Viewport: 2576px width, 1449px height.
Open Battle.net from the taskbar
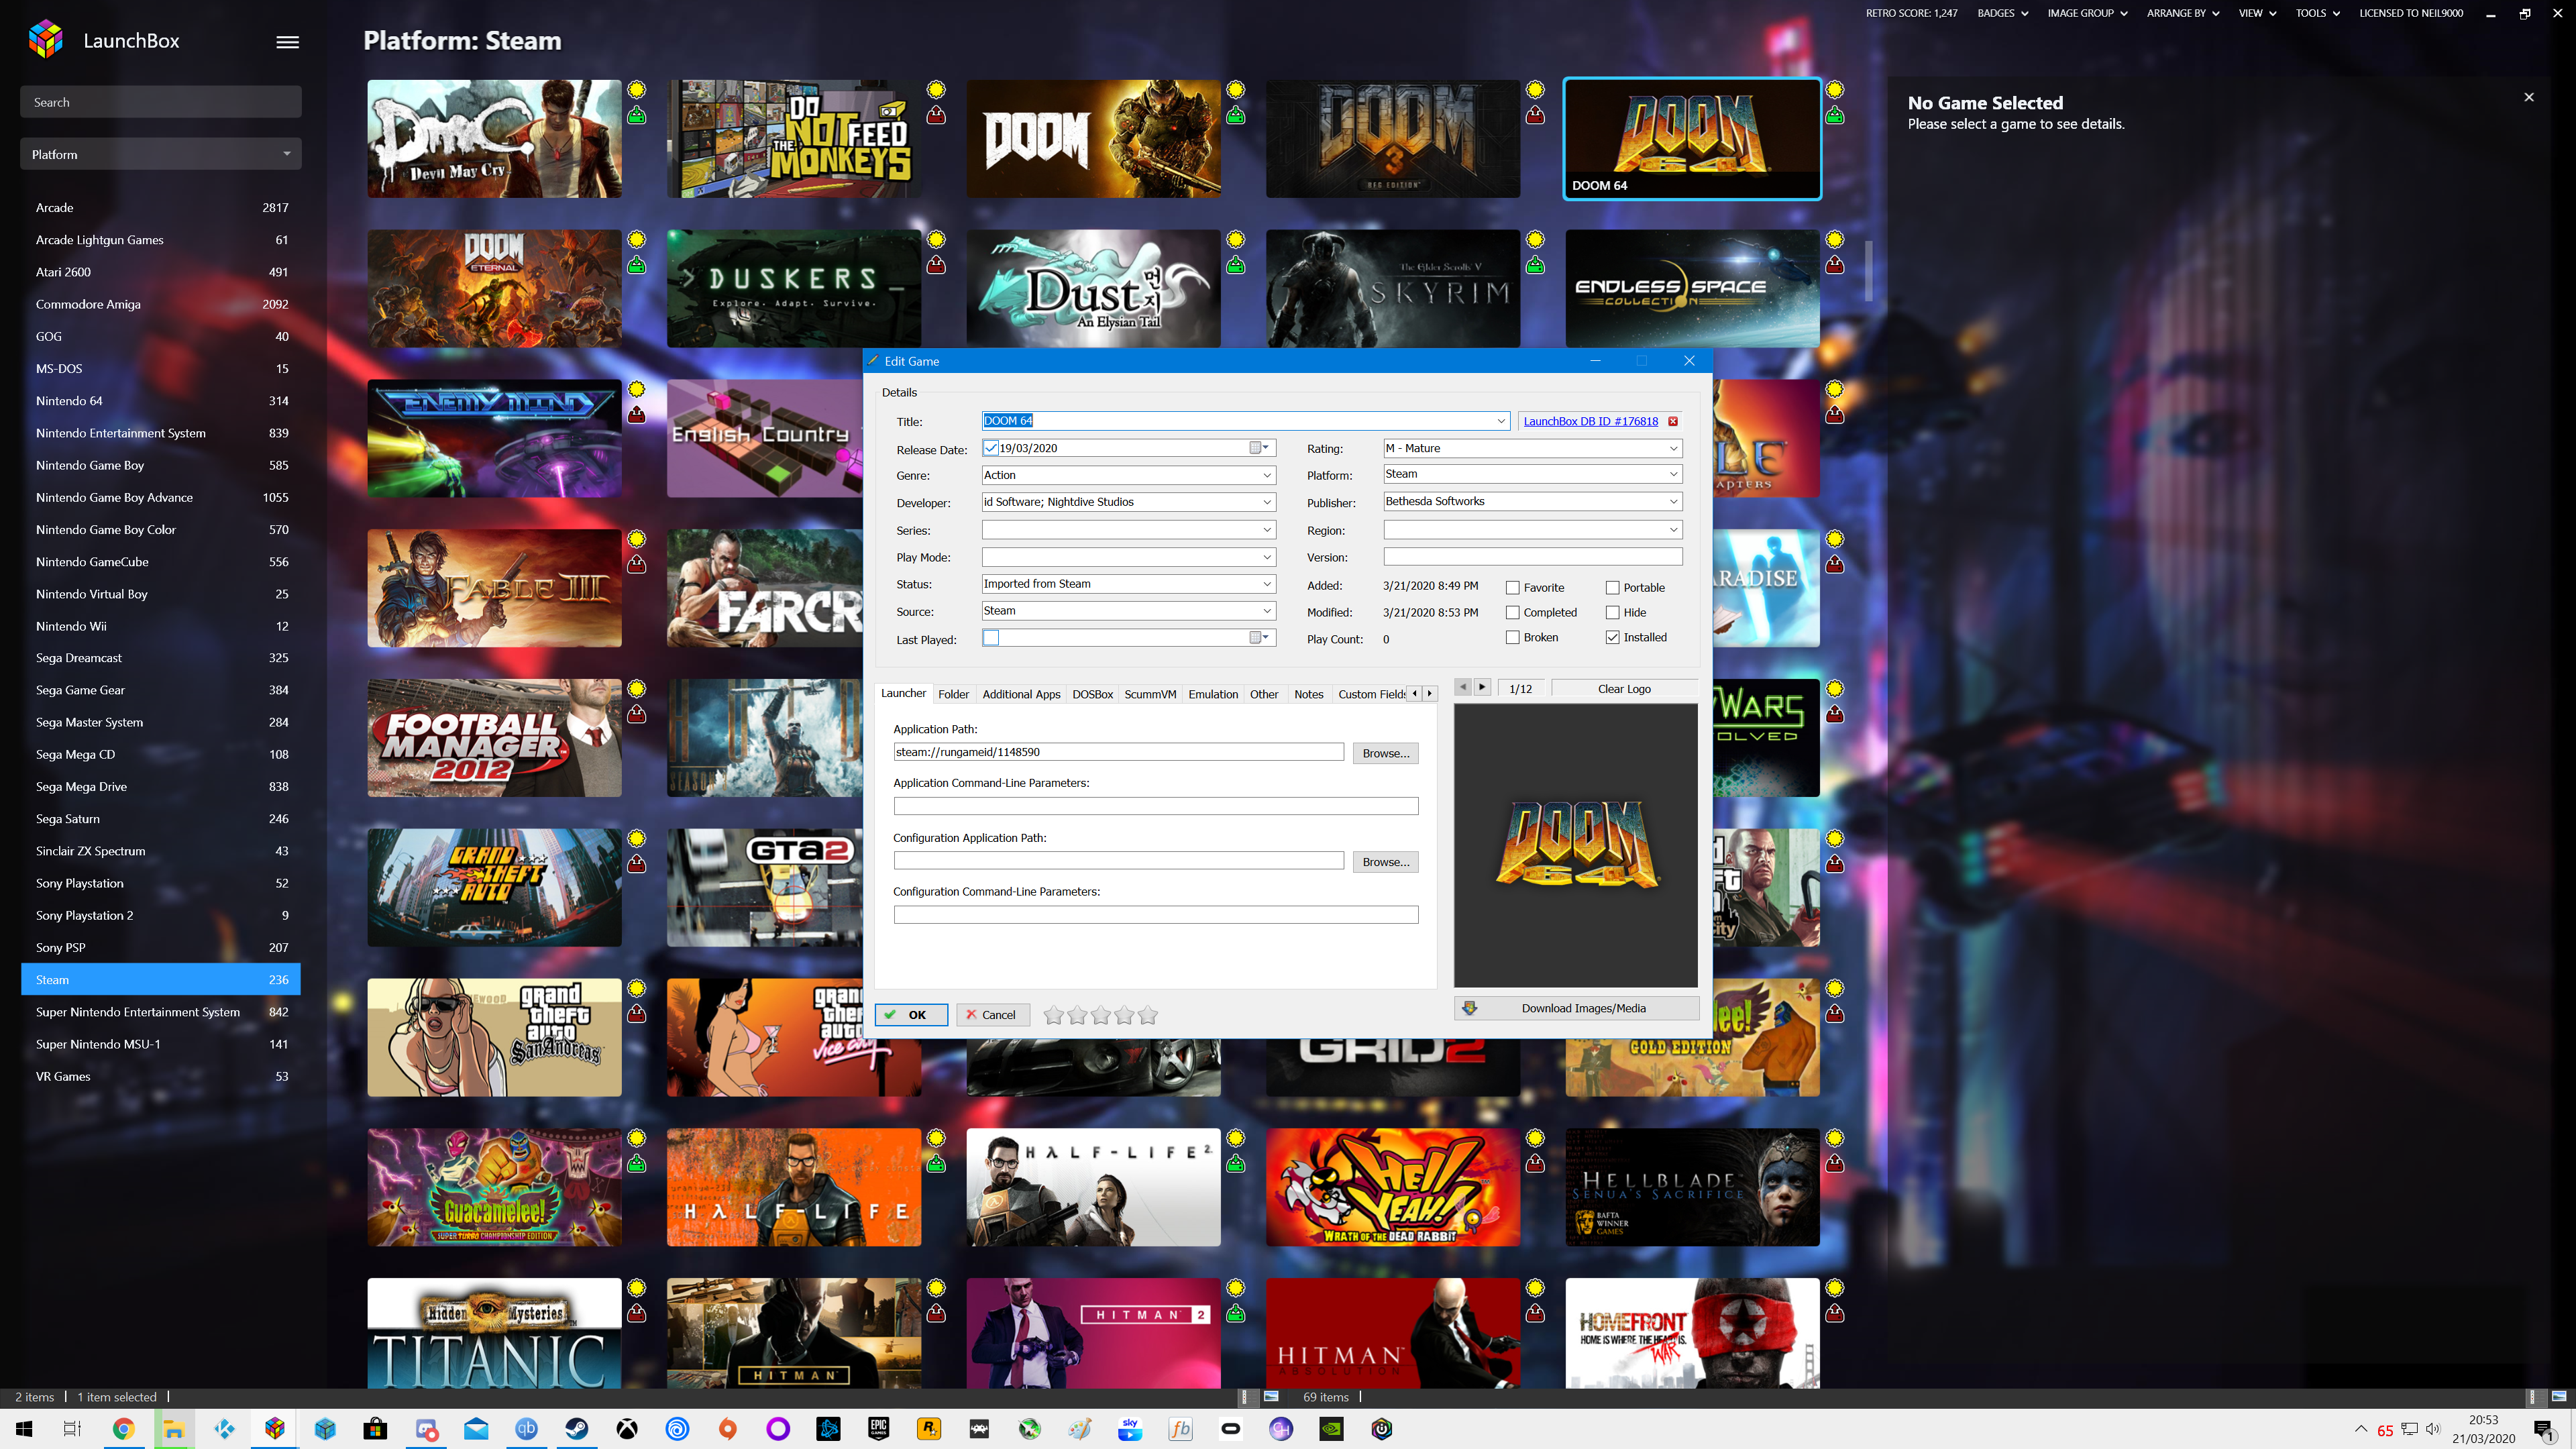click(828, 1428)
